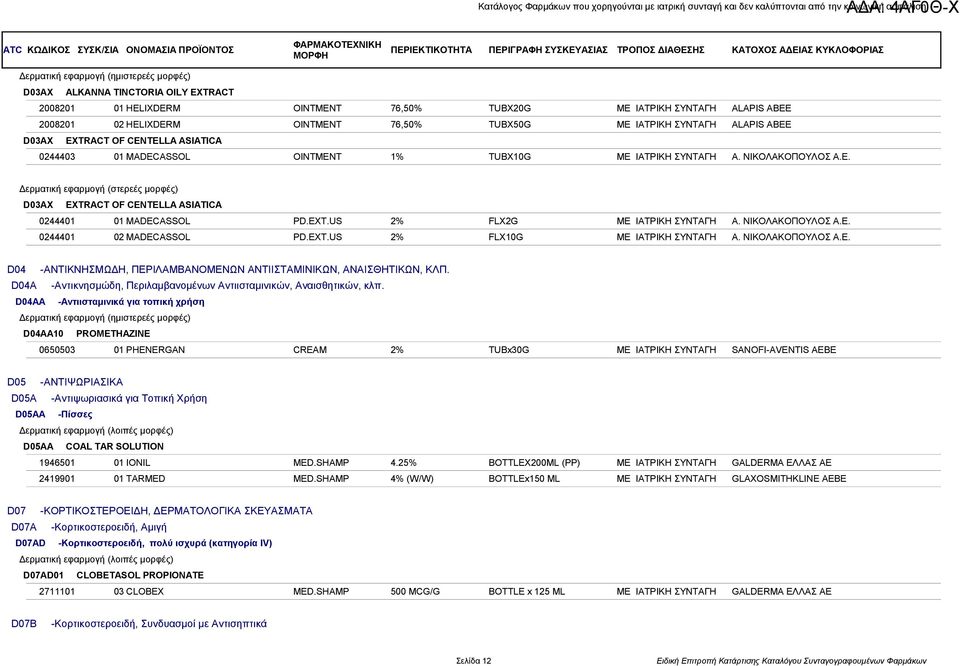Select FLX2G packaging cell
Screen dimensions: 960x666
click(x=503, y=221)
